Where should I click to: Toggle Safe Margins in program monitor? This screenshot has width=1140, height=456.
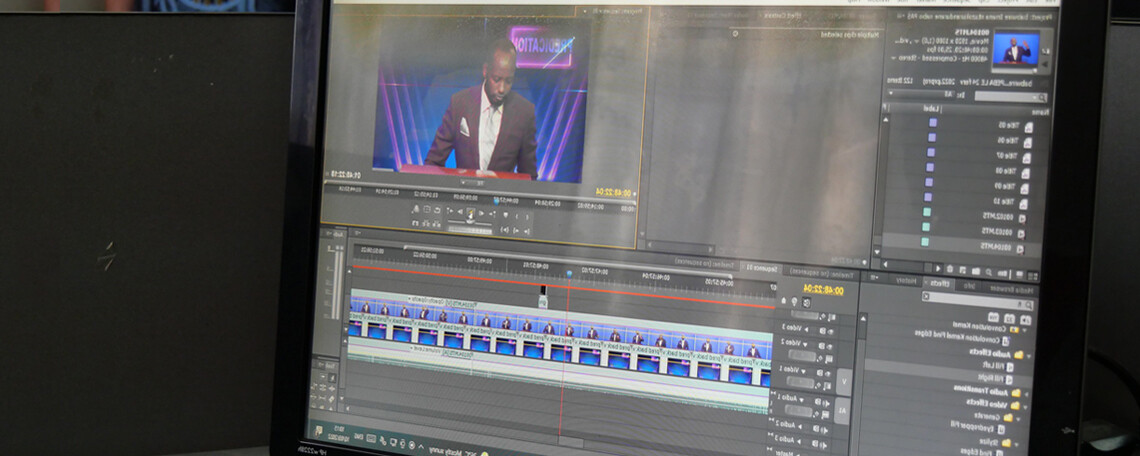[x=427, y=209]
